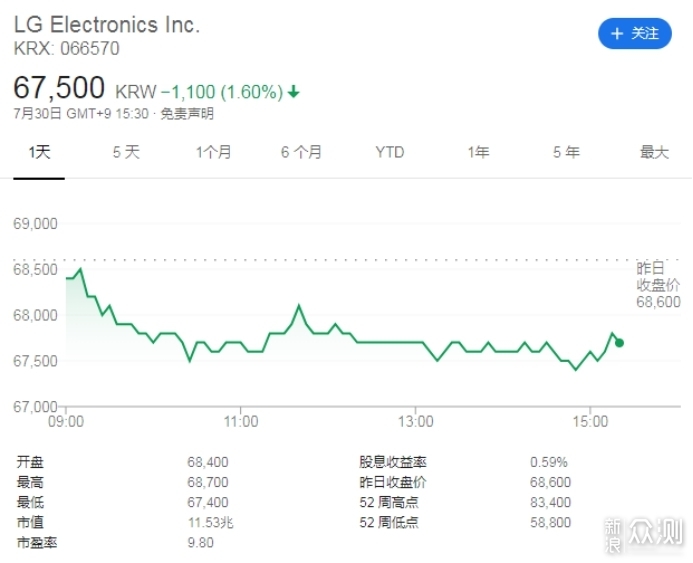Click the 市值 value 11.53兆
The image size is (693, 563).
coord(211,522)
